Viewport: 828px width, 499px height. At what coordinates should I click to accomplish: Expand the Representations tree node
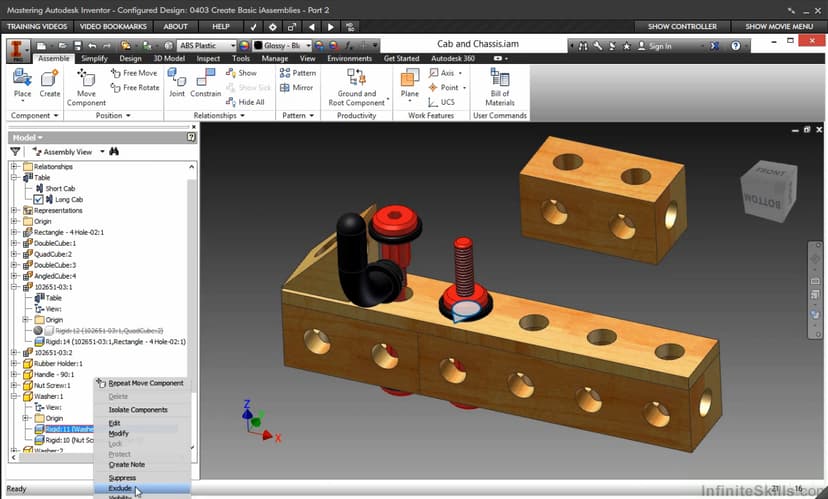tap(14, 210)
